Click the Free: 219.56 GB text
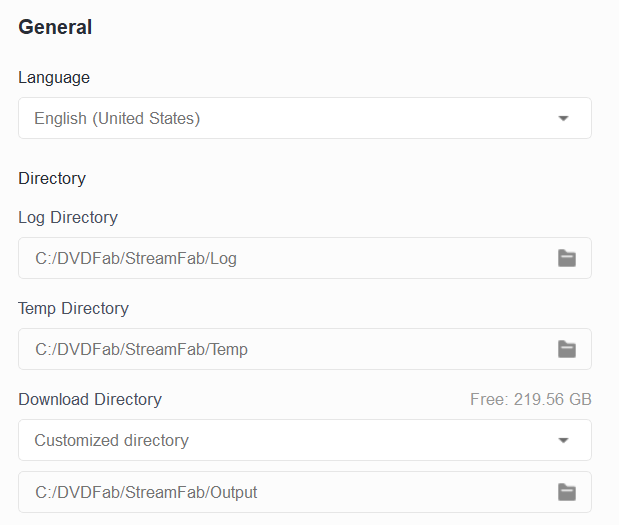619x525 pixels. point(531,399)
